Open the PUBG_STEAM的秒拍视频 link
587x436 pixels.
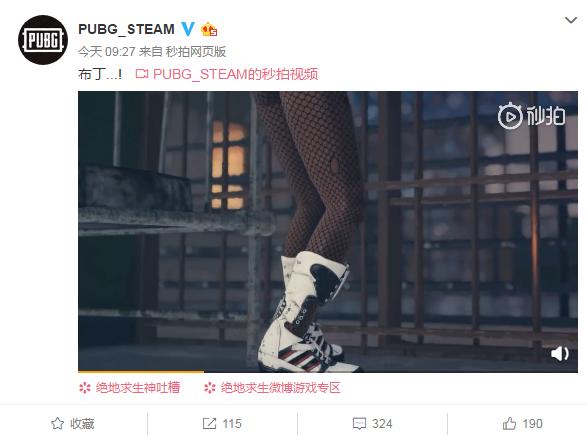[235, 74]
